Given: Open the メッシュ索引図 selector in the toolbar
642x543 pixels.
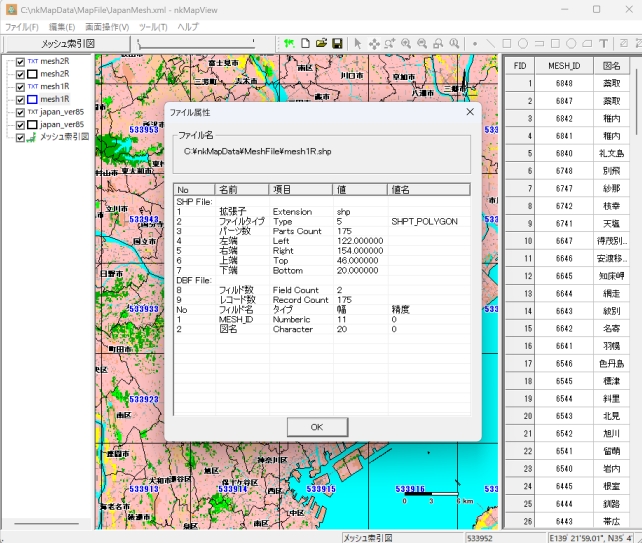Looking at the screenshot, I should 67,44.
